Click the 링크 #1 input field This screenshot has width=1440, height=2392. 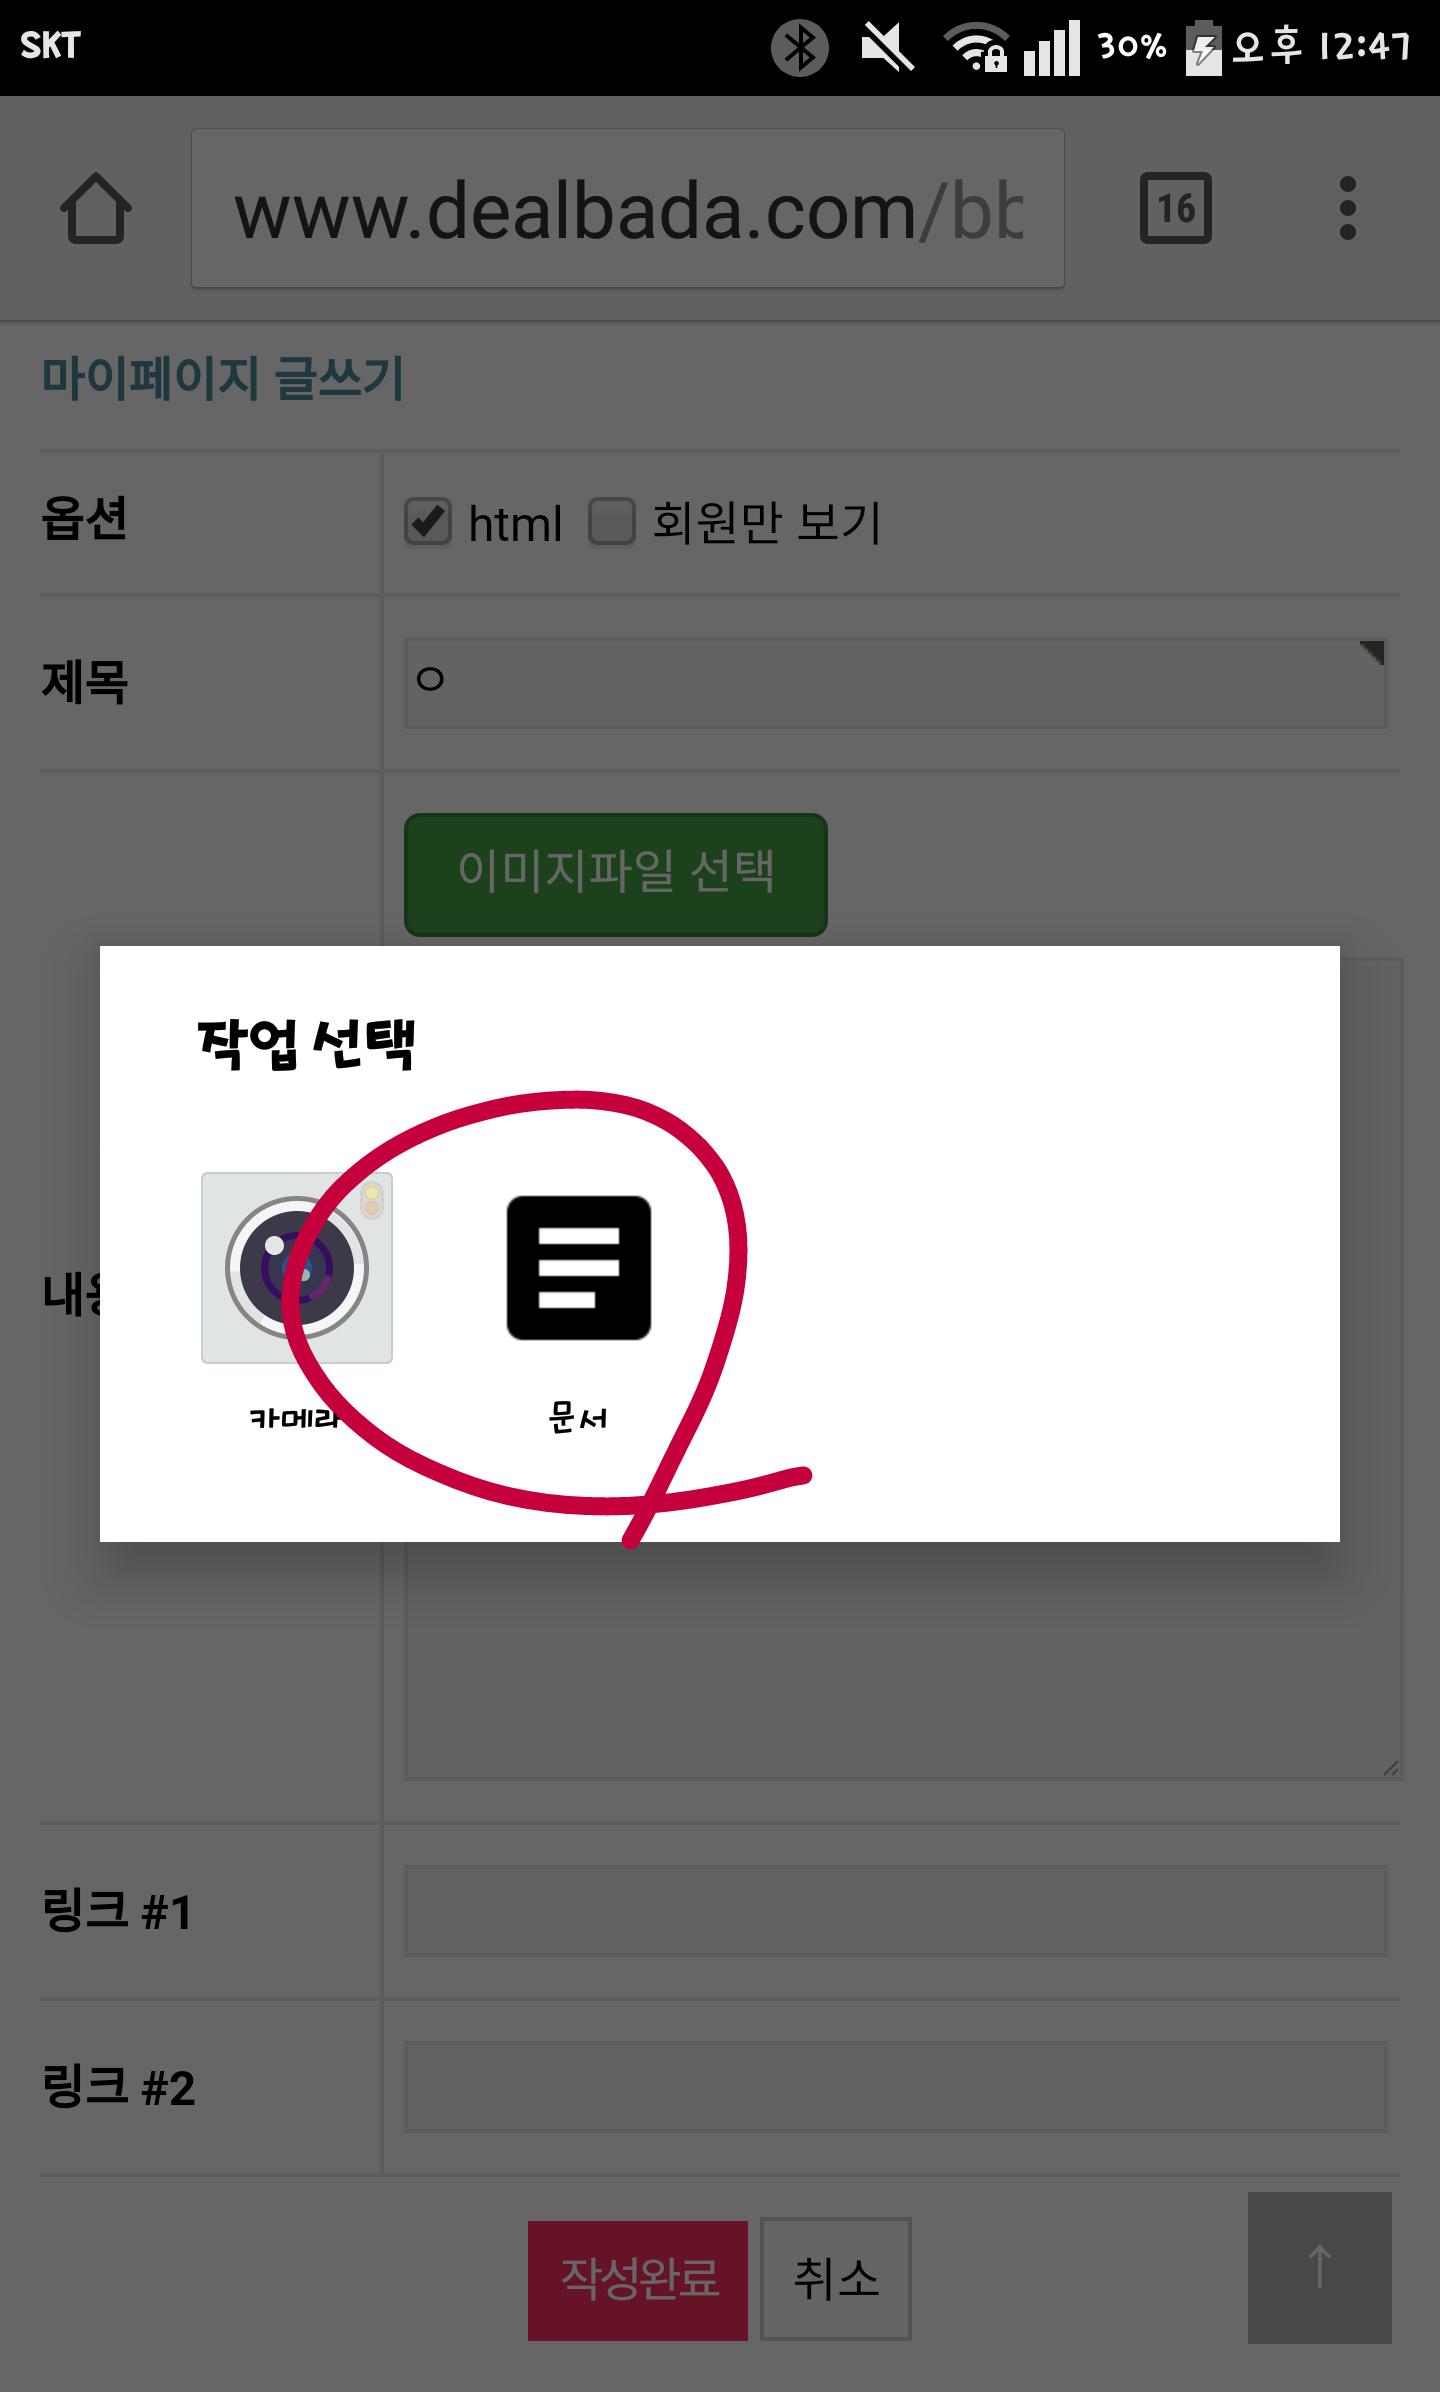click(895, 1910)
